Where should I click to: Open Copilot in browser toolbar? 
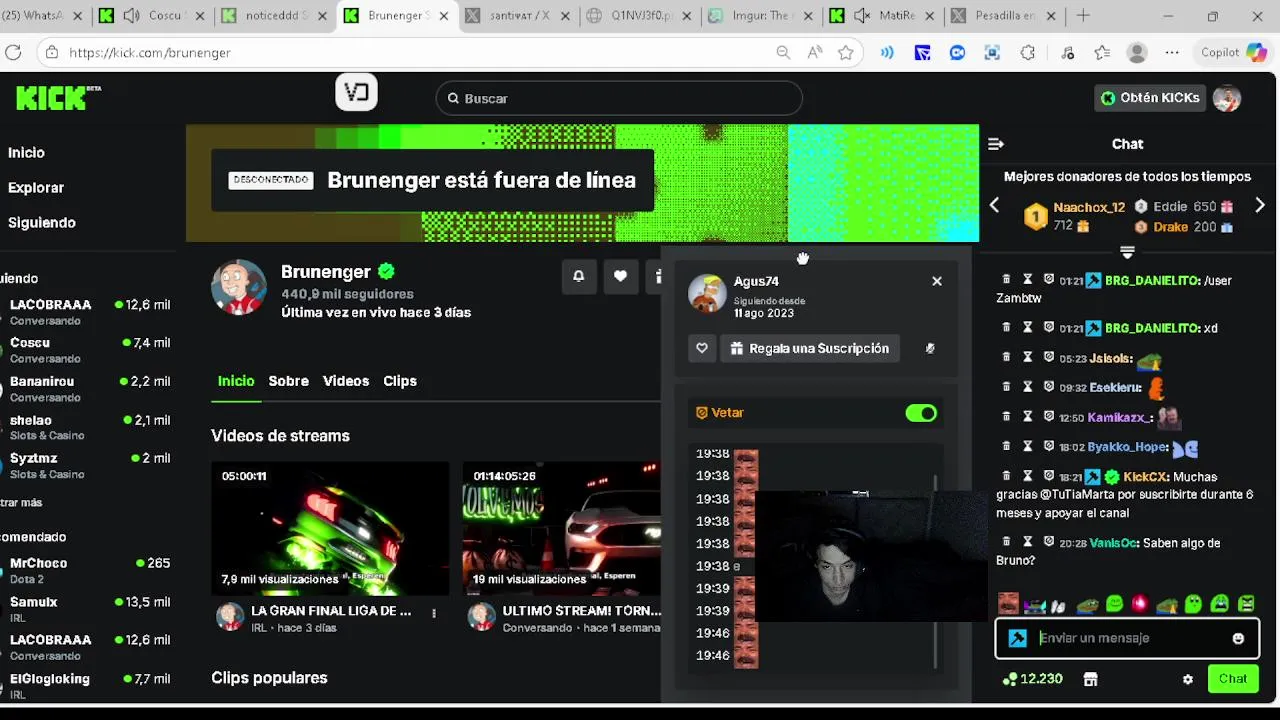click(x=1233, y=52)
